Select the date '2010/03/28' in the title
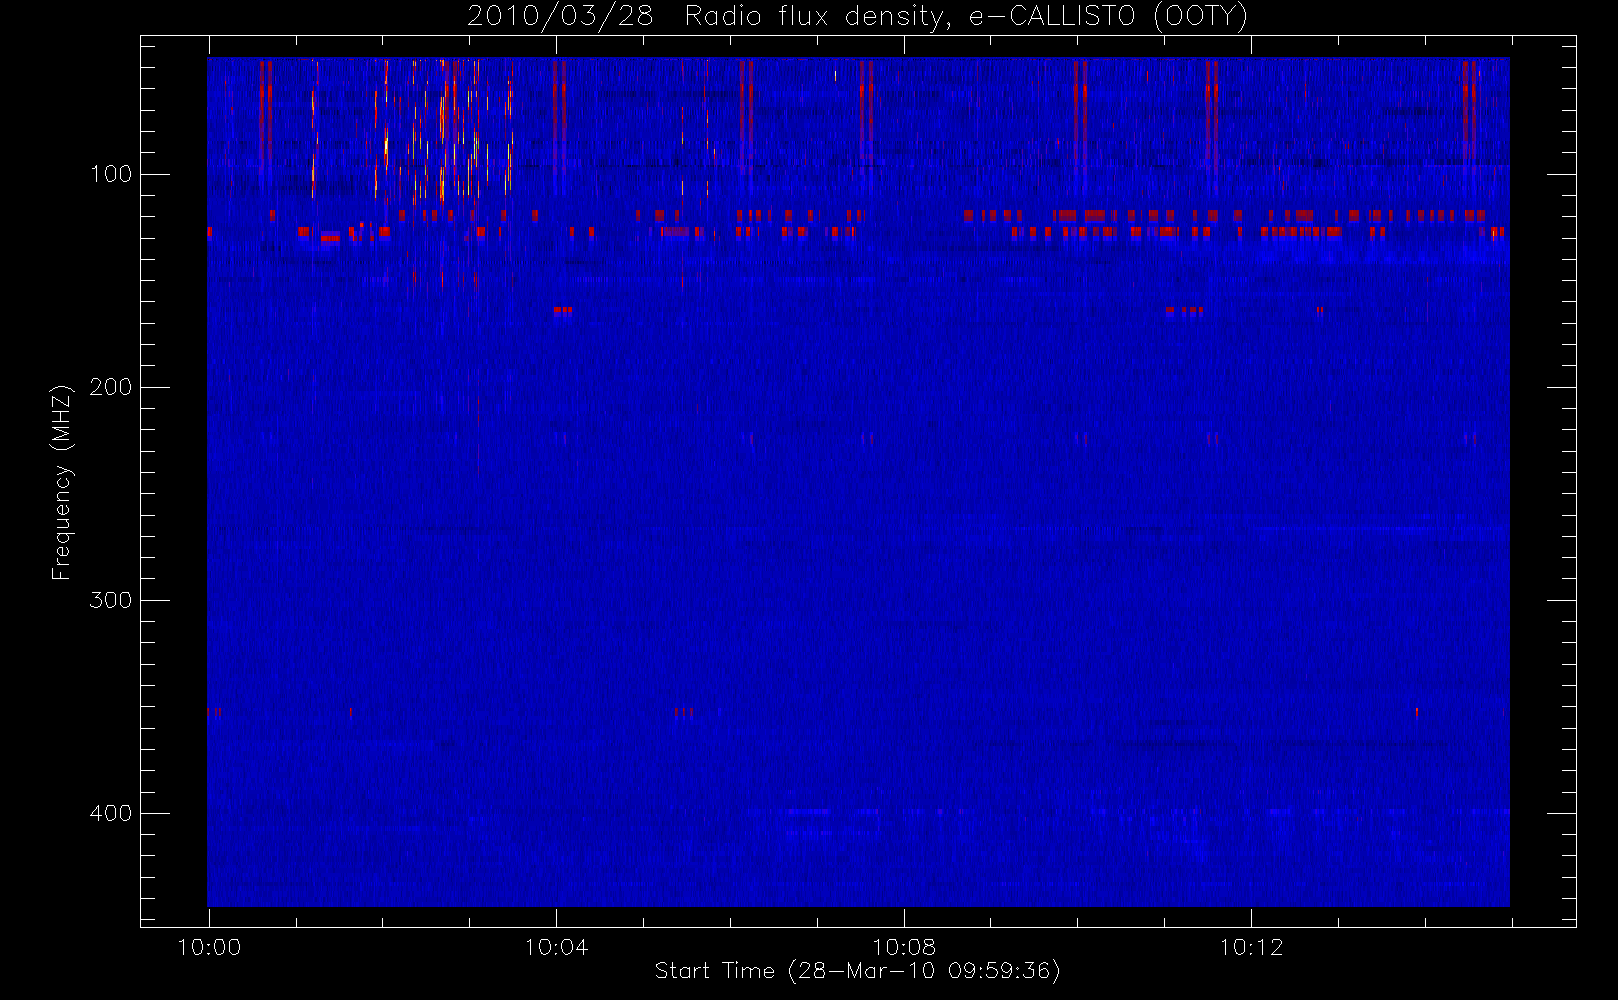The image size is (1618, 1000). coord(560,17)
